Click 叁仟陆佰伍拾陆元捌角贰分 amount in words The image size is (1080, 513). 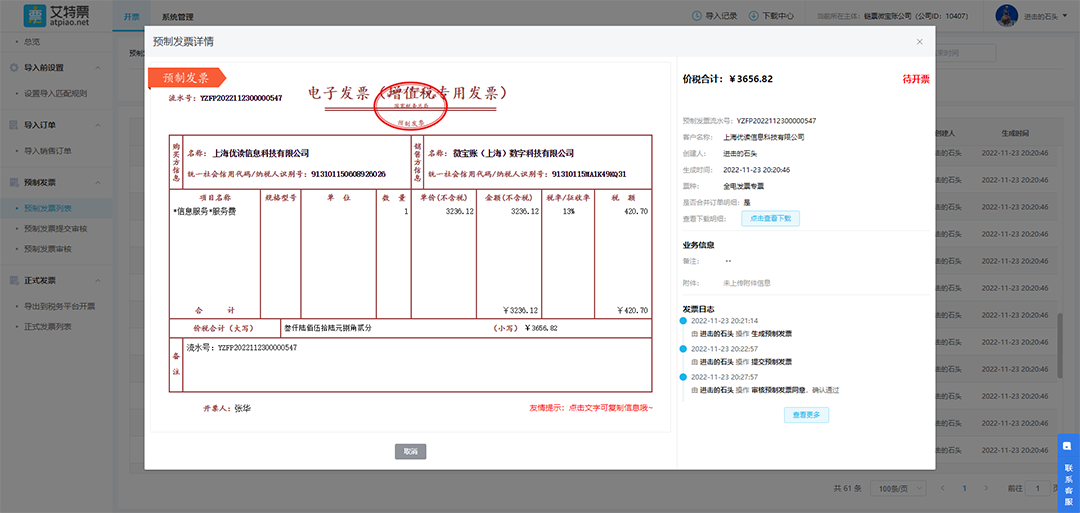coord(329,328)
